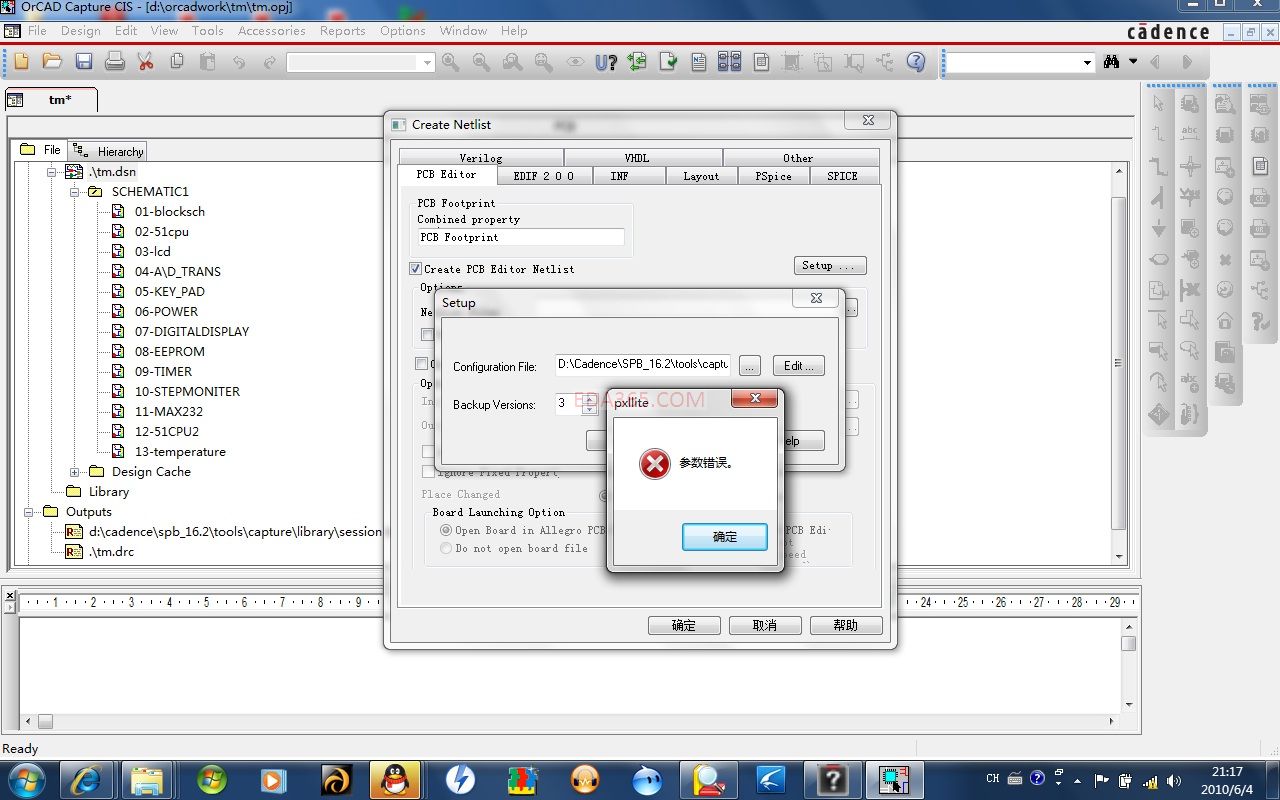Click the Combined property PCB Footprint field
This screenshot has width=1280, height=800.
521,237
